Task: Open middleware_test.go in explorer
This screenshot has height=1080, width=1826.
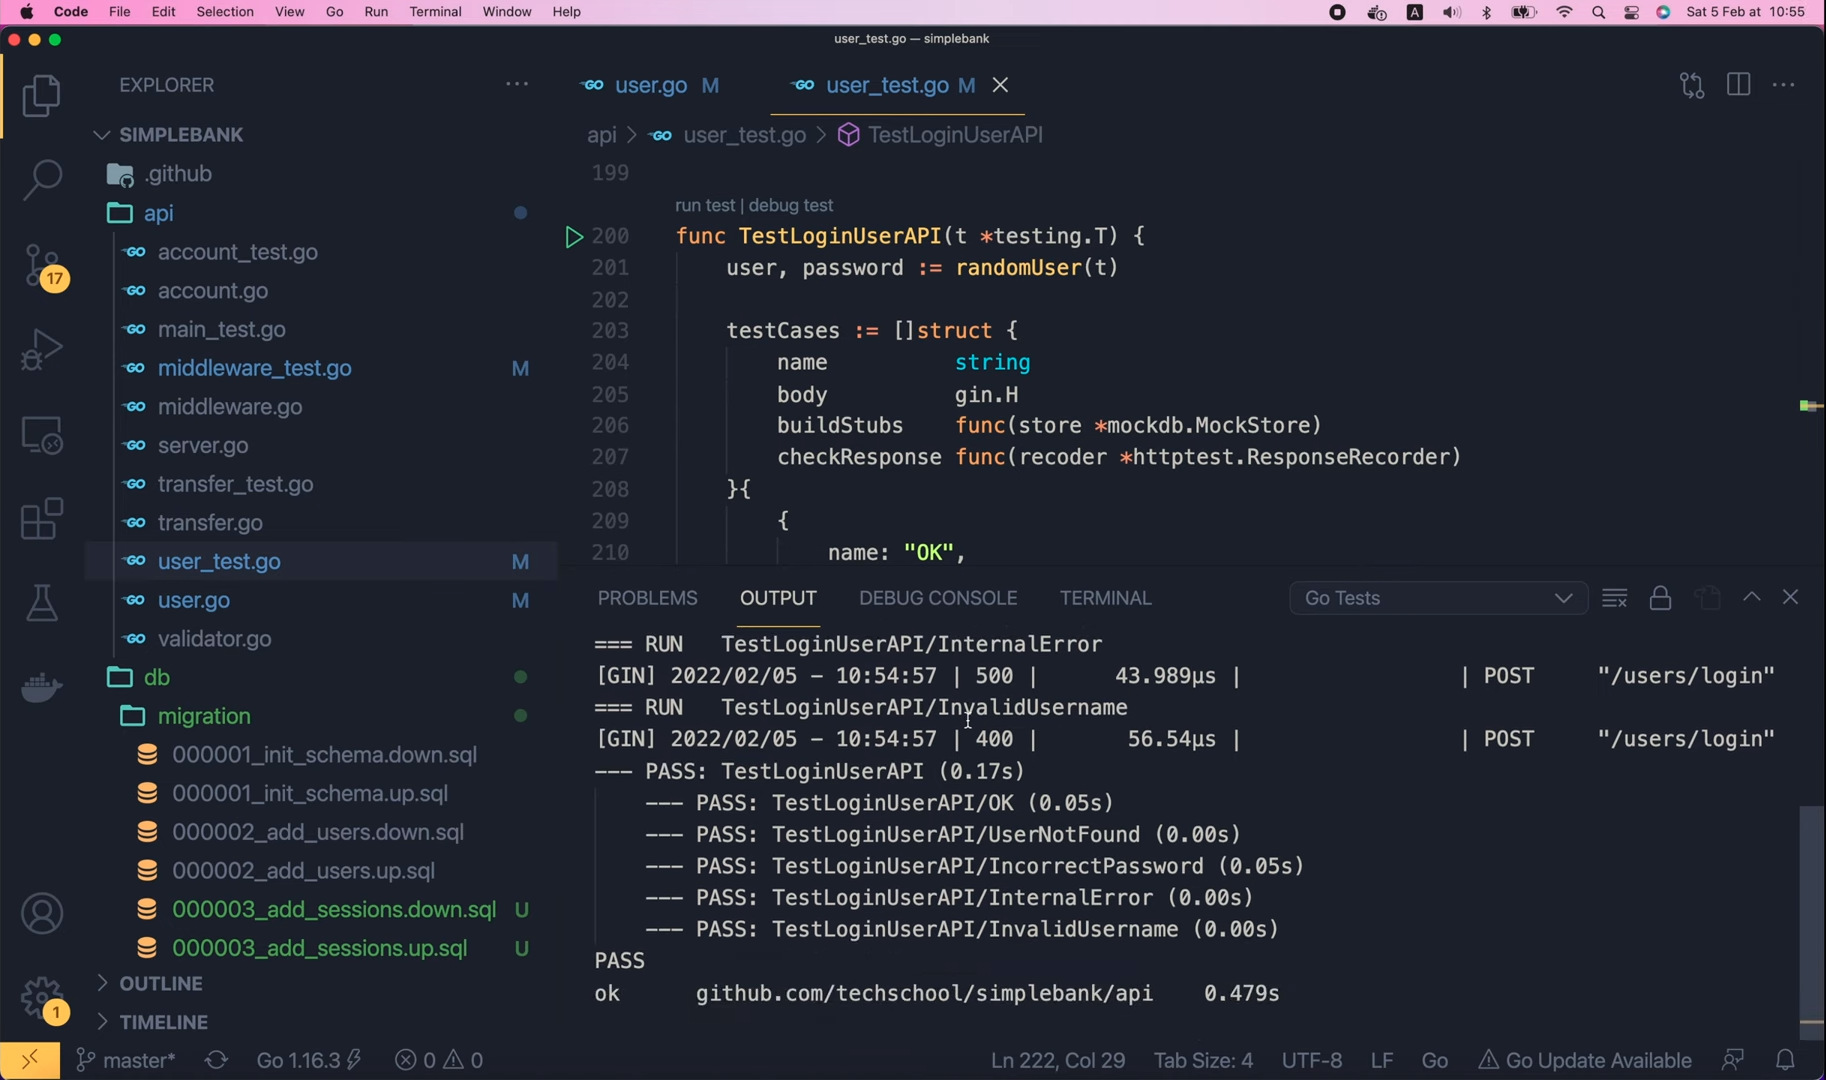Action: coord(255,368)
